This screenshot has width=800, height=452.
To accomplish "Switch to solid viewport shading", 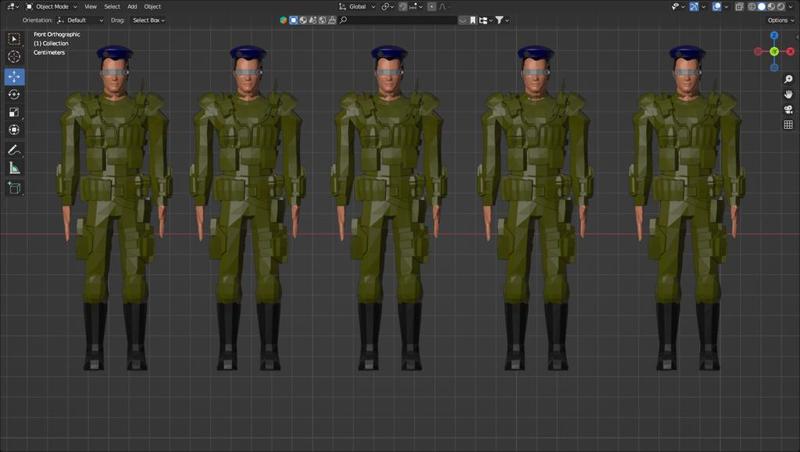I will (x=762, y=7).
